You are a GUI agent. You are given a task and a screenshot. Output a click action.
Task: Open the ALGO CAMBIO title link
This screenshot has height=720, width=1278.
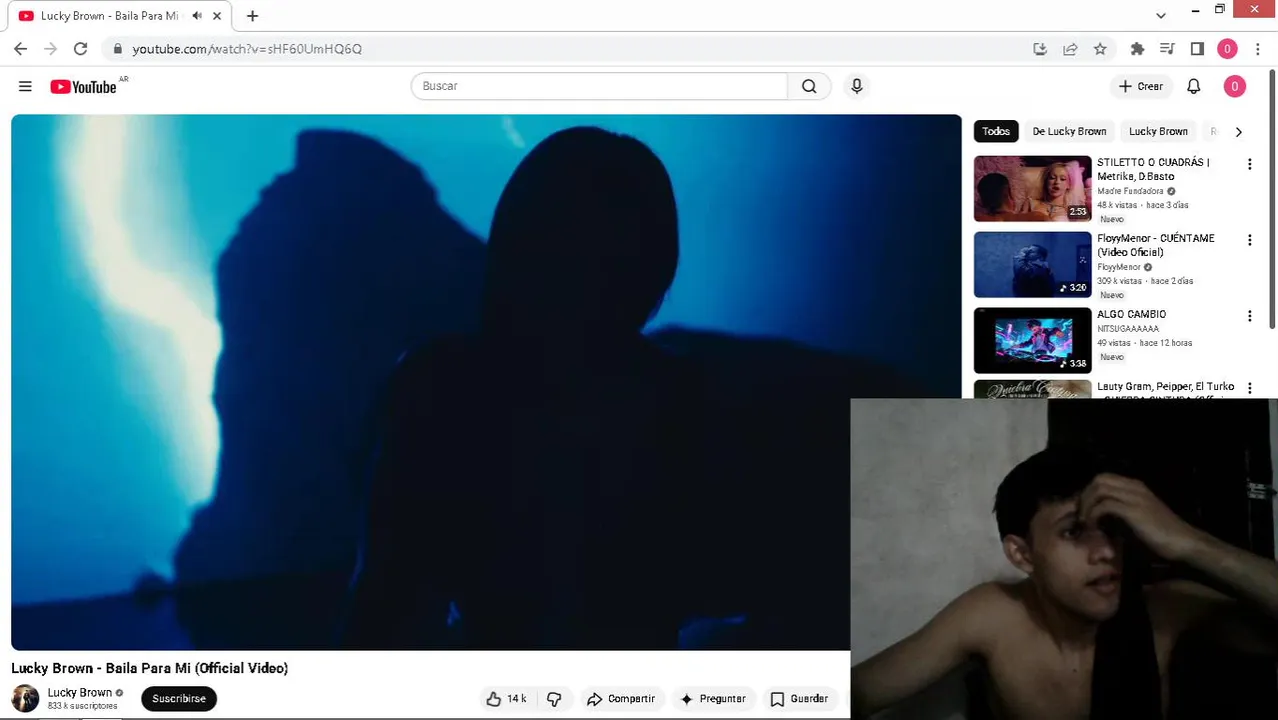click(x=1131, y=314)
